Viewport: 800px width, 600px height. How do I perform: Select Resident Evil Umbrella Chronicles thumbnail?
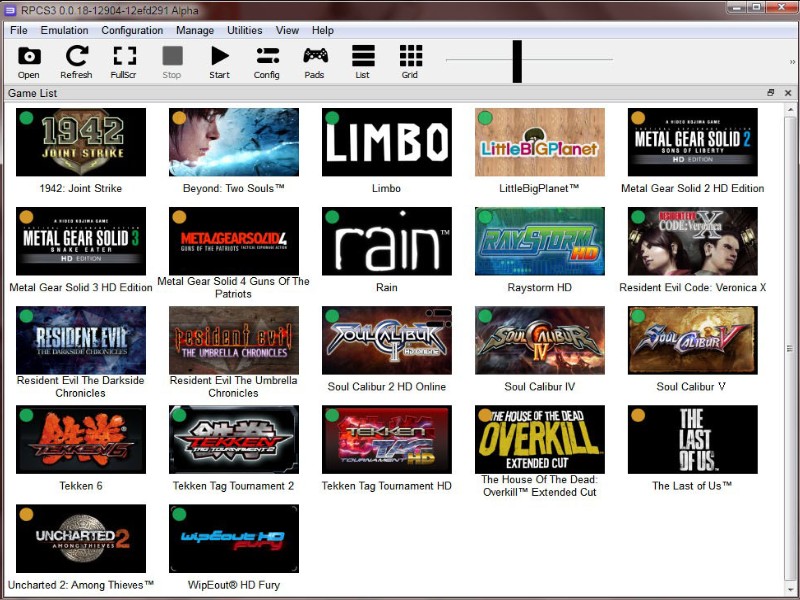click(x=234, y=340)
